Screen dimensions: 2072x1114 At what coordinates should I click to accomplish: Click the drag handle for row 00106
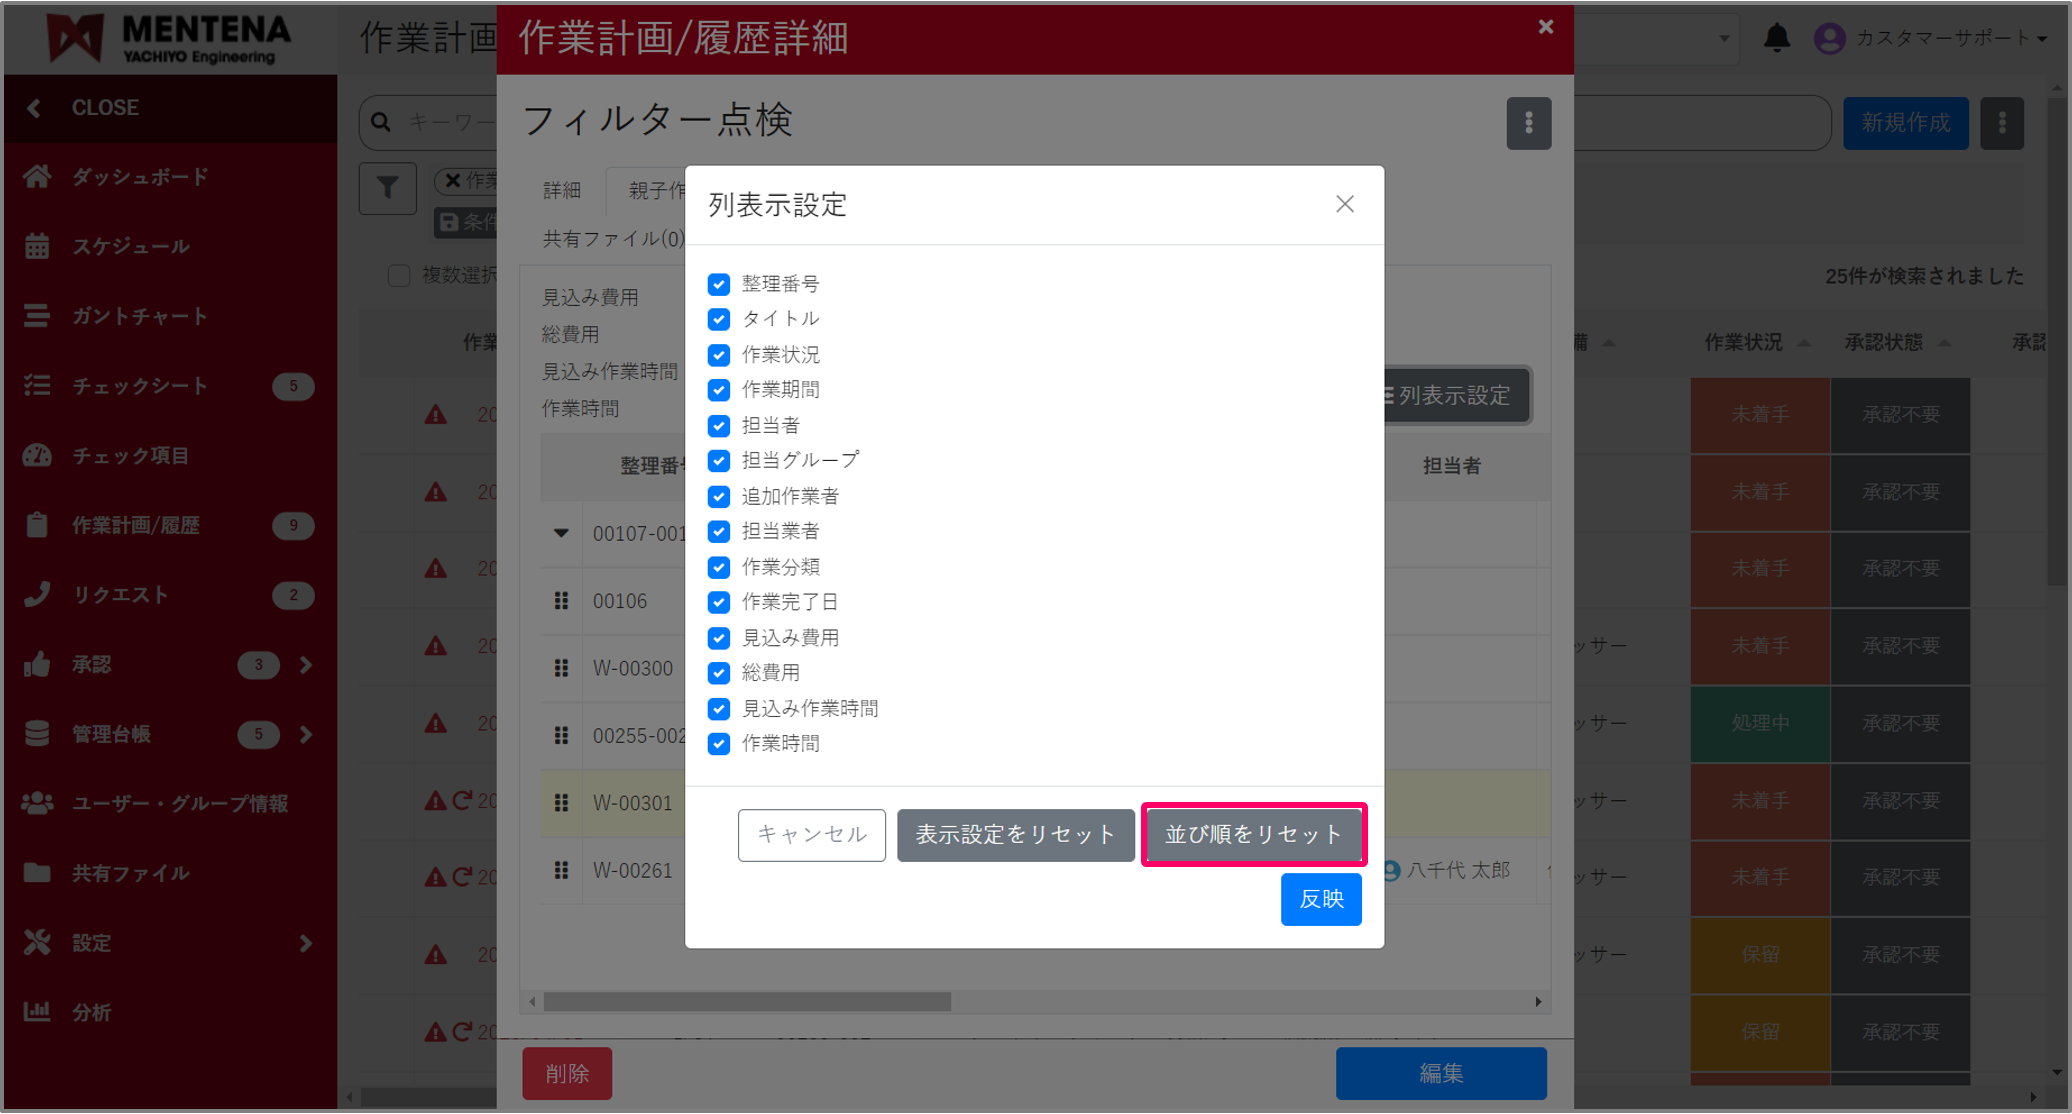(x=561, y=601)
